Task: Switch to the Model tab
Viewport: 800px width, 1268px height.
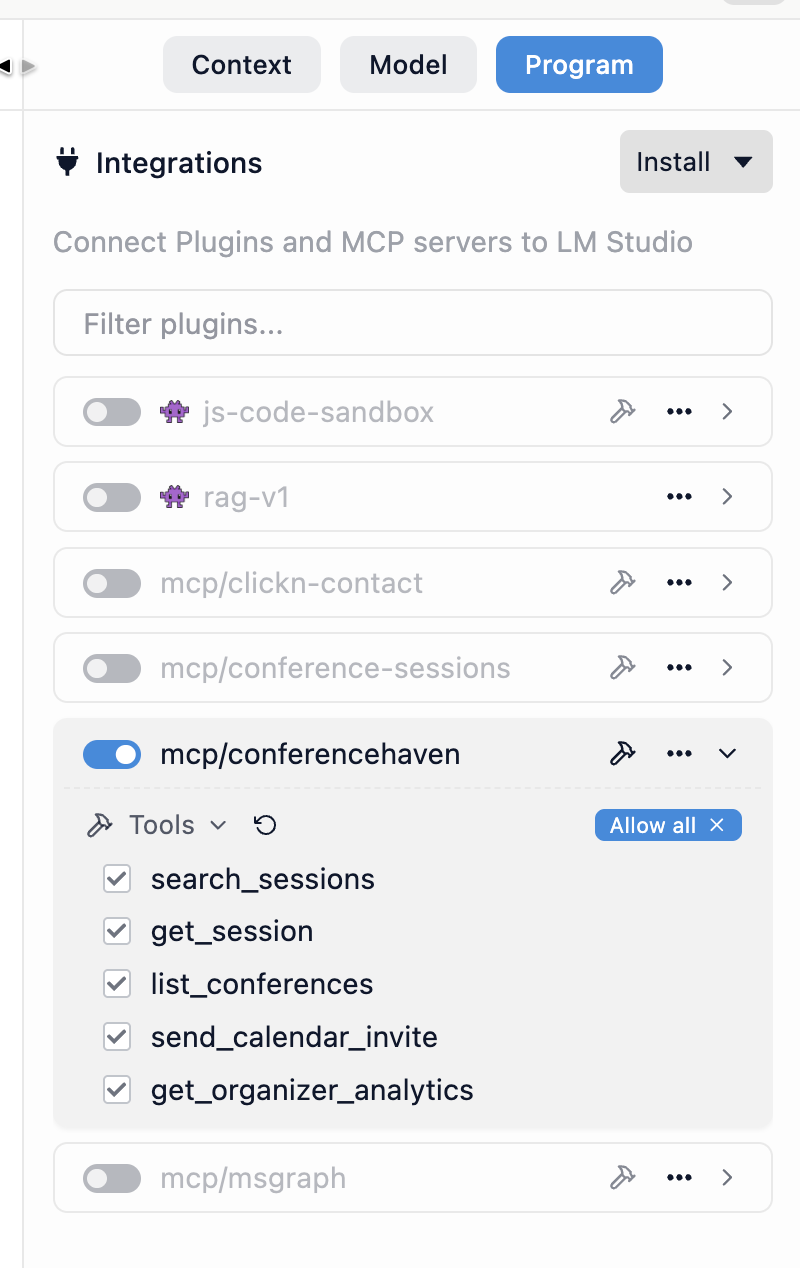Action: pos(408,65)
